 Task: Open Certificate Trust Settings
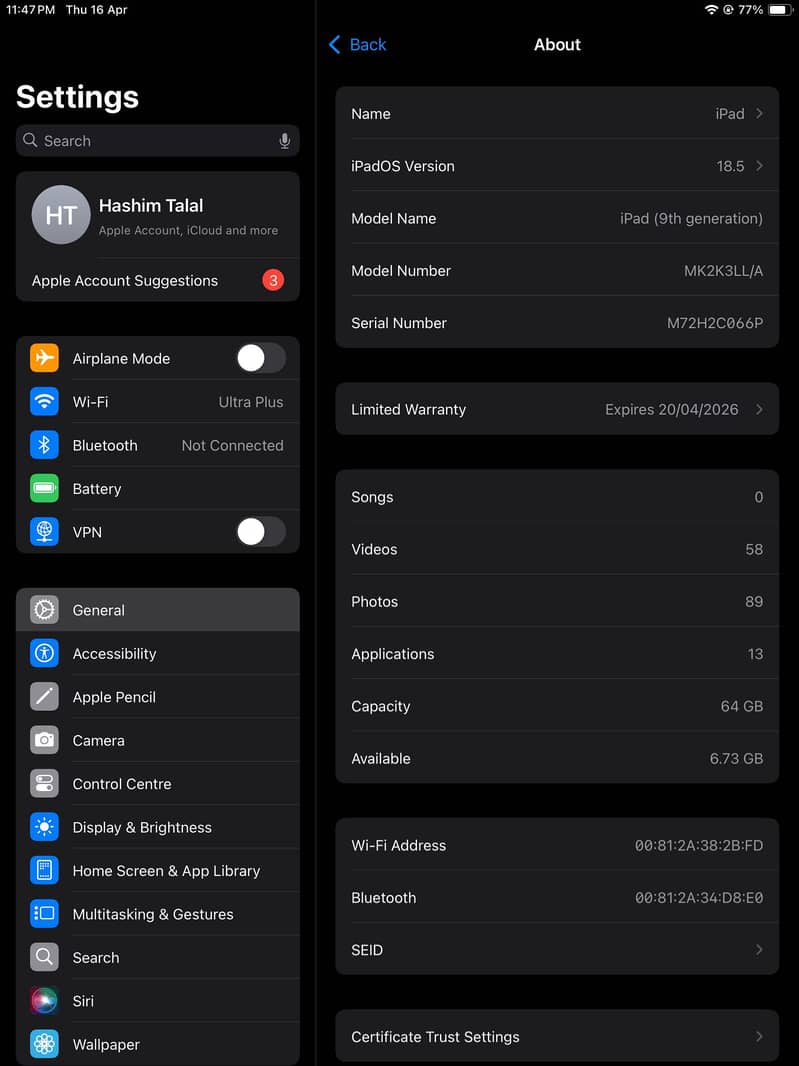(x=557, y=1037)
